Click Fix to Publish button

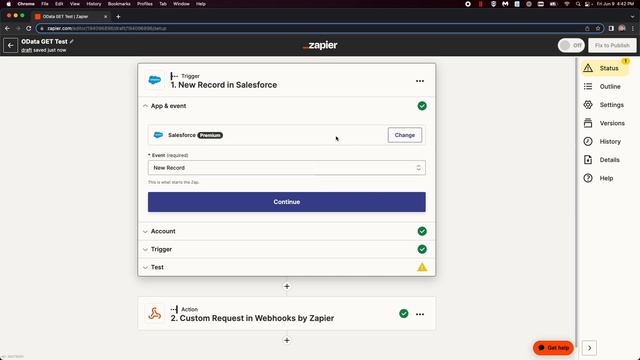coord(612,45)
